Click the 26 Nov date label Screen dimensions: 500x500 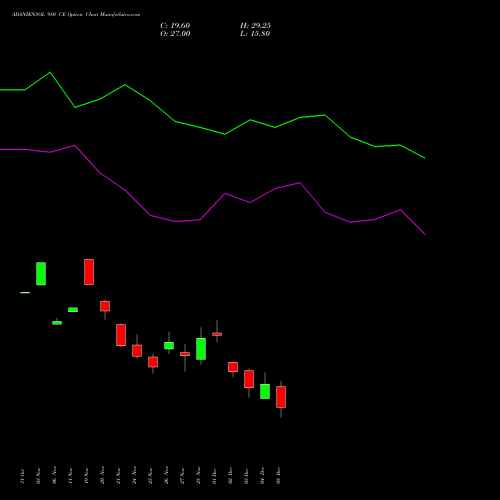166,476
